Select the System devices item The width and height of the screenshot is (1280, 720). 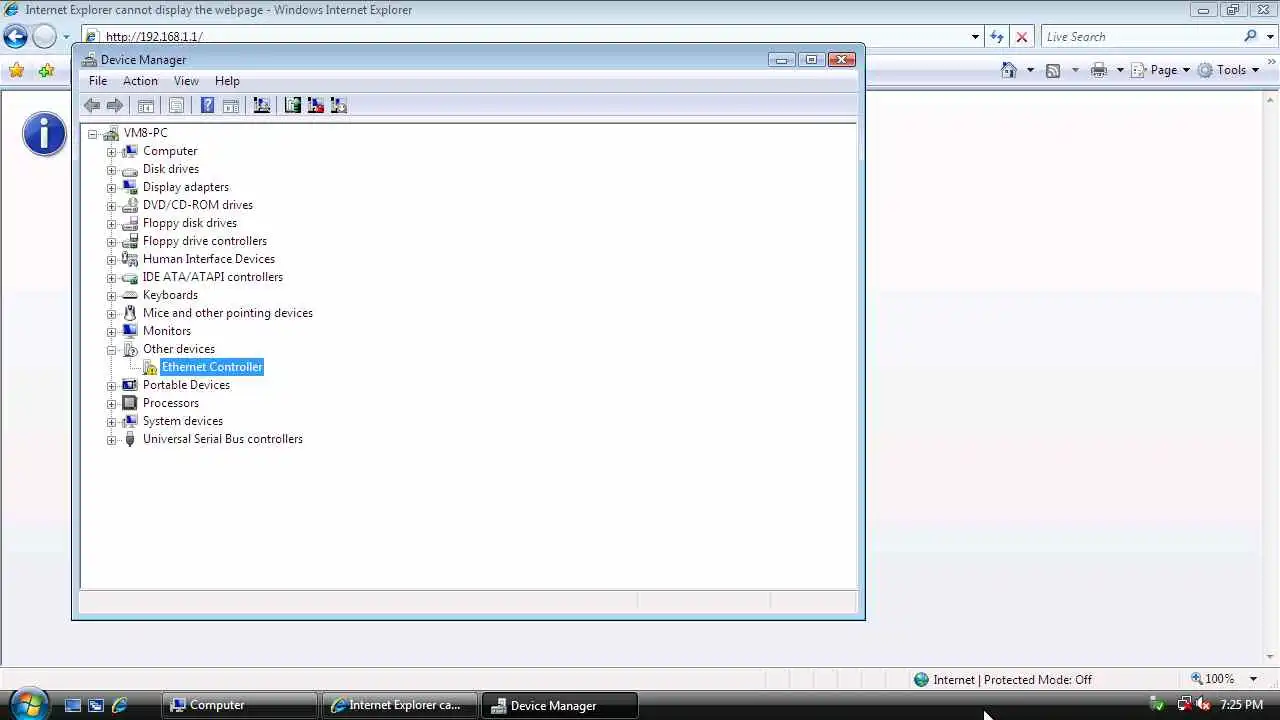183,421
